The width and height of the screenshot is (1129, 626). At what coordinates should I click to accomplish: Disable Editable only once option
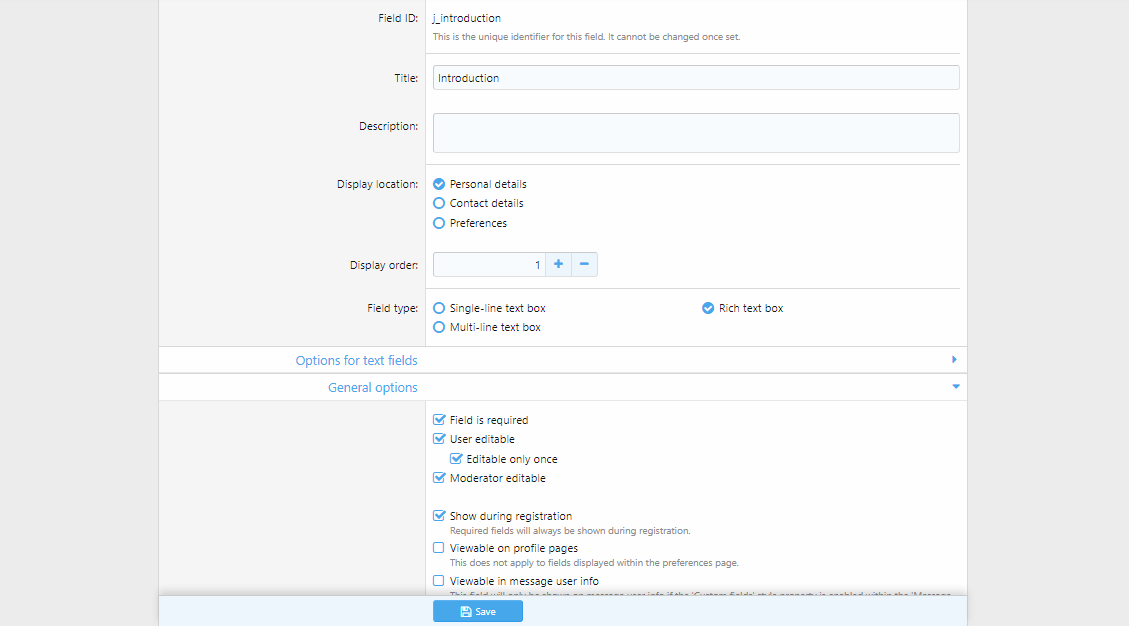pos(456,459)
